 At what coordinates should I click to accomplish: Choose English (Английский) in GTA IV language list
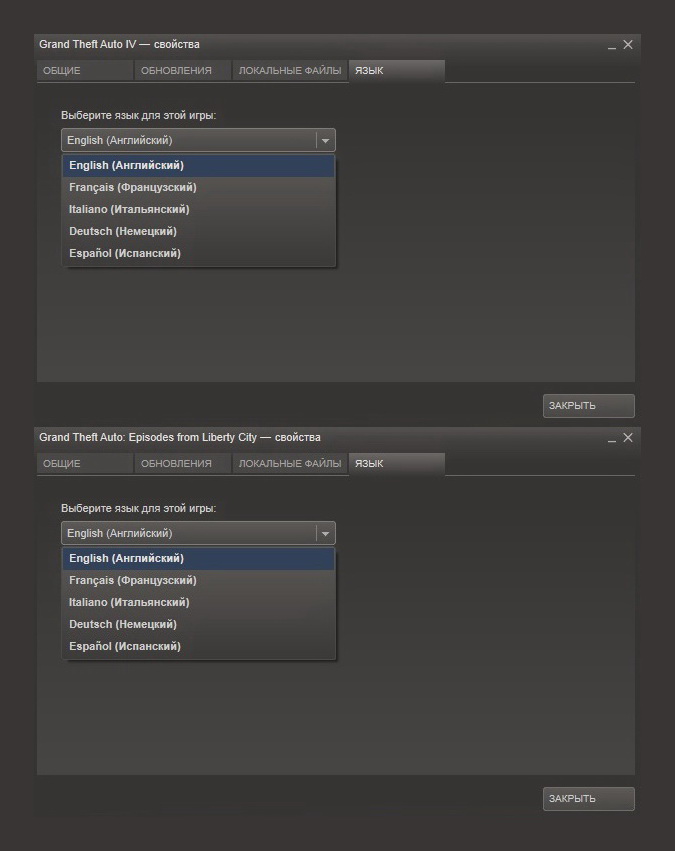point(198,166)
